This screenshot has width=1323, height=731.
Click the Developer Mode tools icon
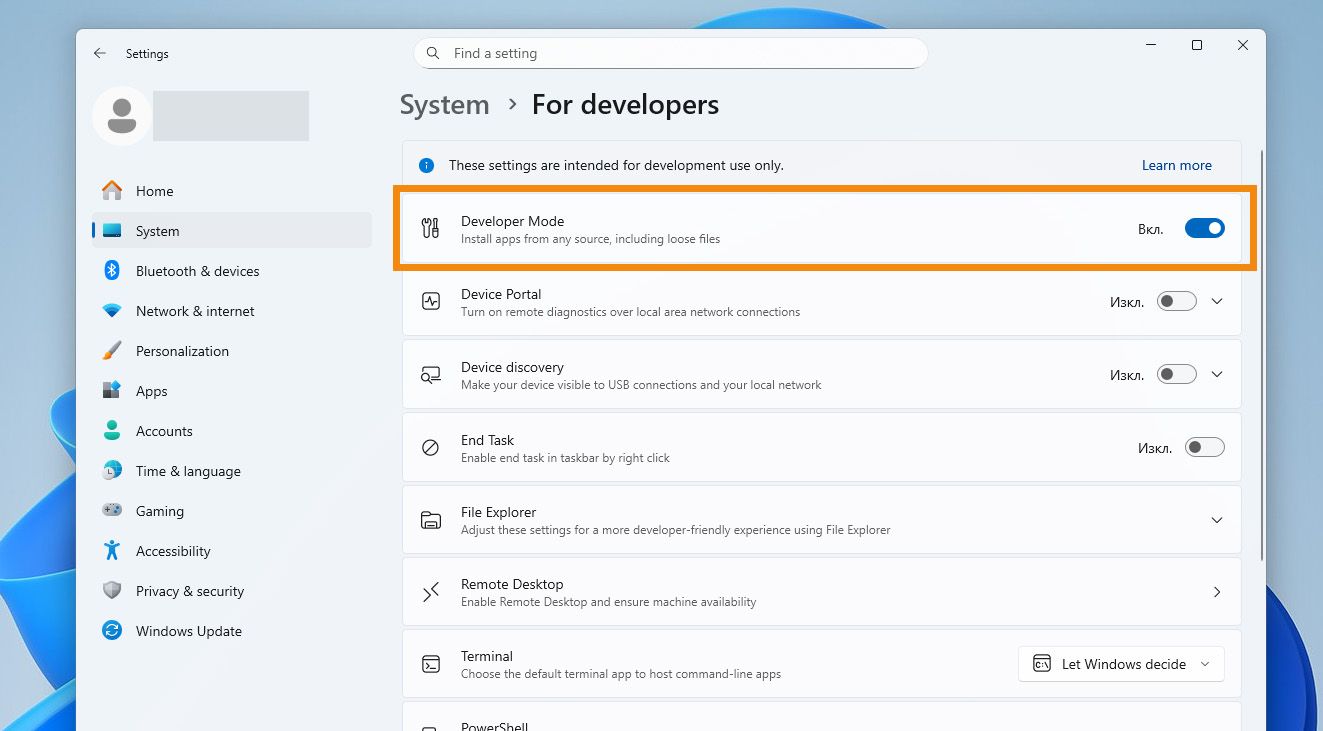pos(431,228)
